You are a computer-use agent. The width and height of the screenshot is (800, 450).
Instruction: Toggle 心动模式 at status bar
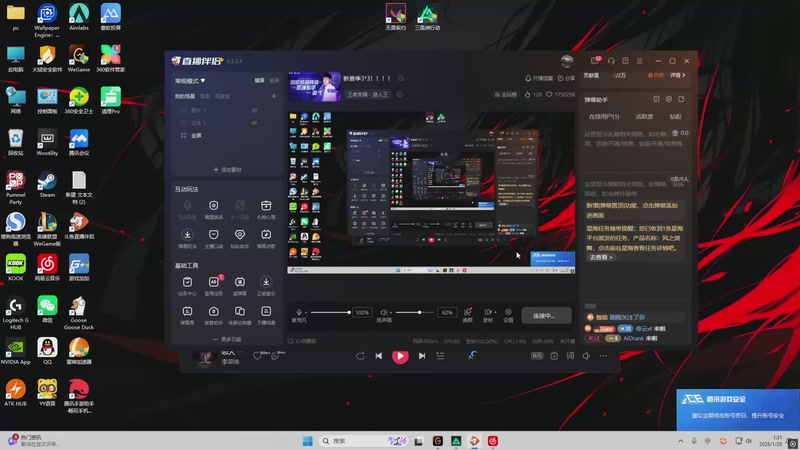(302, 341)
